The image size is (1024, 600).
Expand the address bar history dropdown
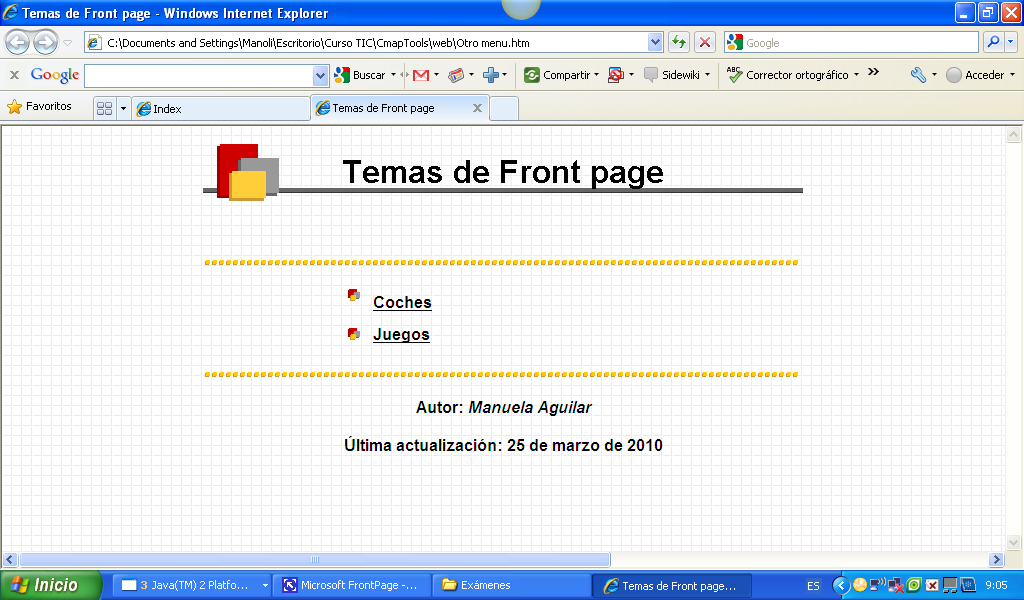(655, 42)
